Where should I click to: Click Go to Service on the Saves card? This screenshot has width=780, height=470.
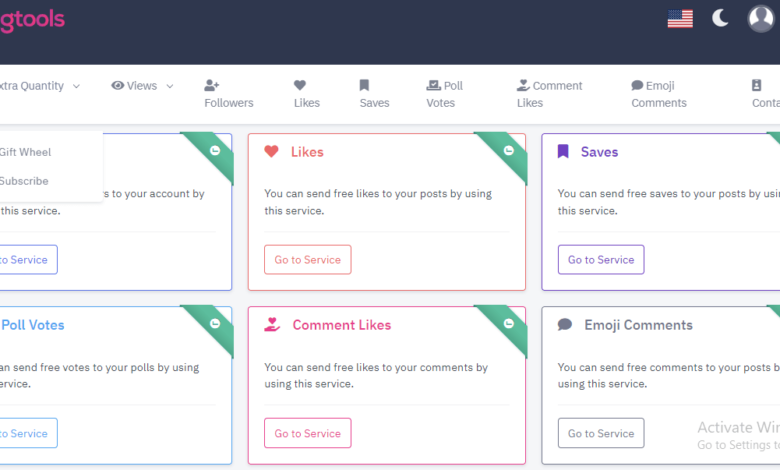pyautogui.click(x=601, y=260)
